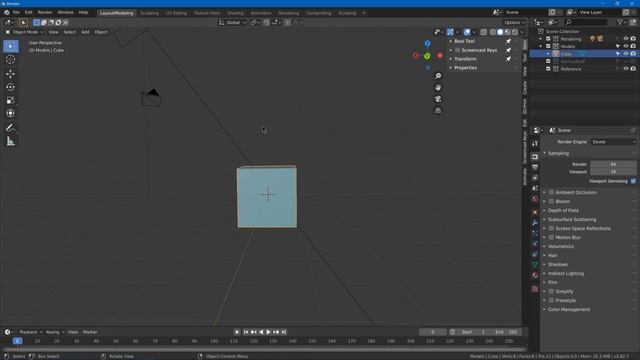Expand the Color Management panel
The height and width of the screenshot is (360, 640).
[569, 309]
